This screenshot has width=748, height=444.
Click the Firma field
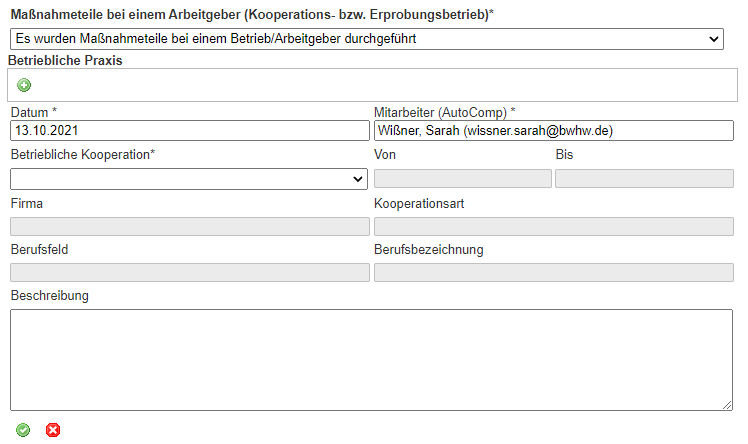click(189, 227)
